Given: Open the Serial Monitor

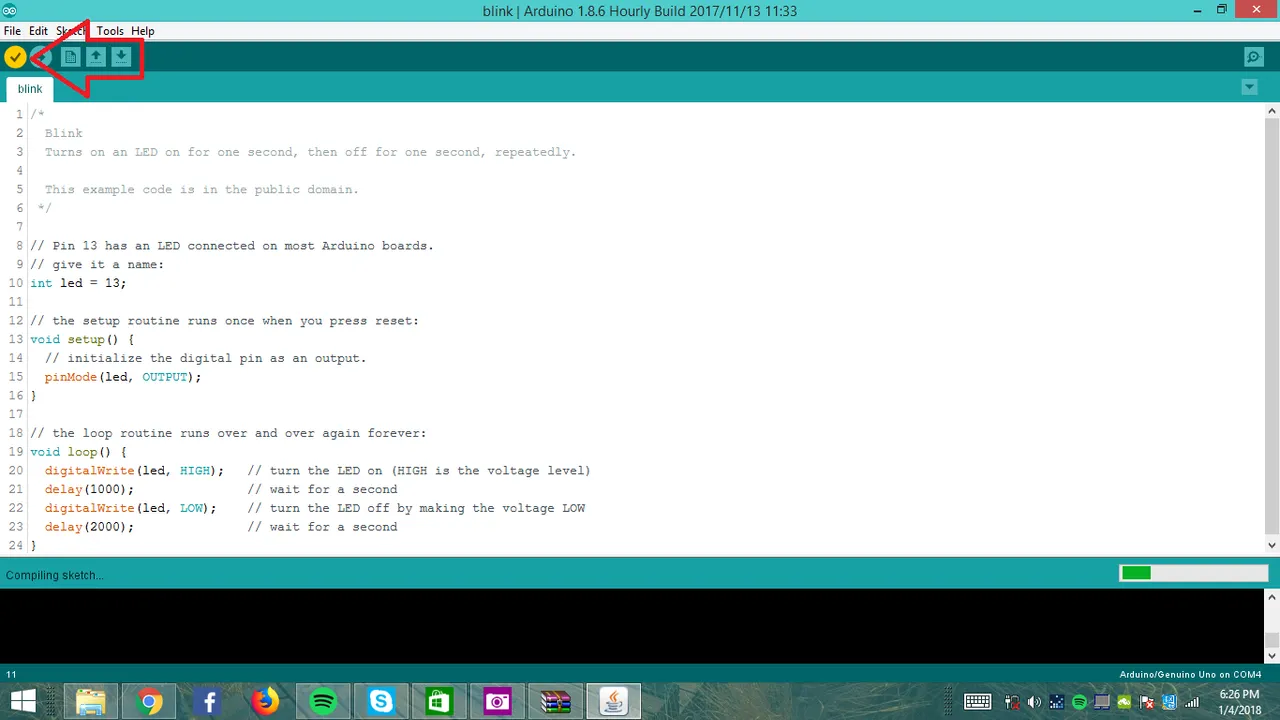Looking at the screenshot, I should (1253, 57).
